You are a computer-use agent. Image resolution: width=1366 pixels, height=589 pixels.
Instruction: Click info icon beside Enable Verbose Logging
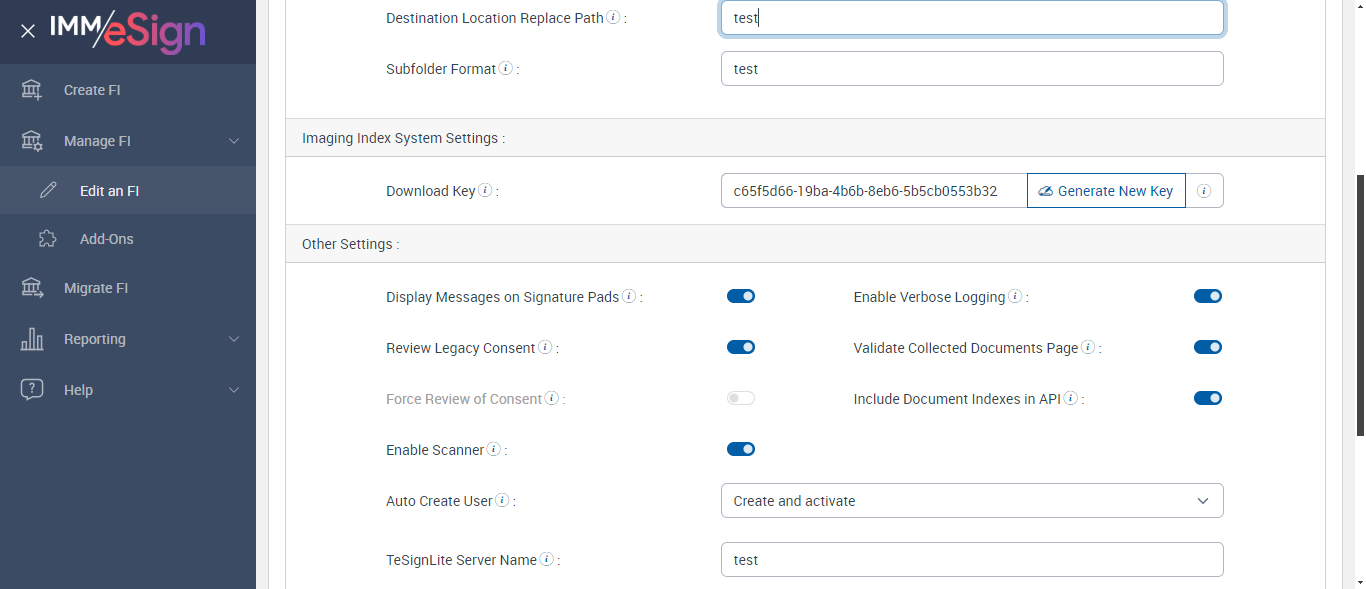pos(1015,297)
